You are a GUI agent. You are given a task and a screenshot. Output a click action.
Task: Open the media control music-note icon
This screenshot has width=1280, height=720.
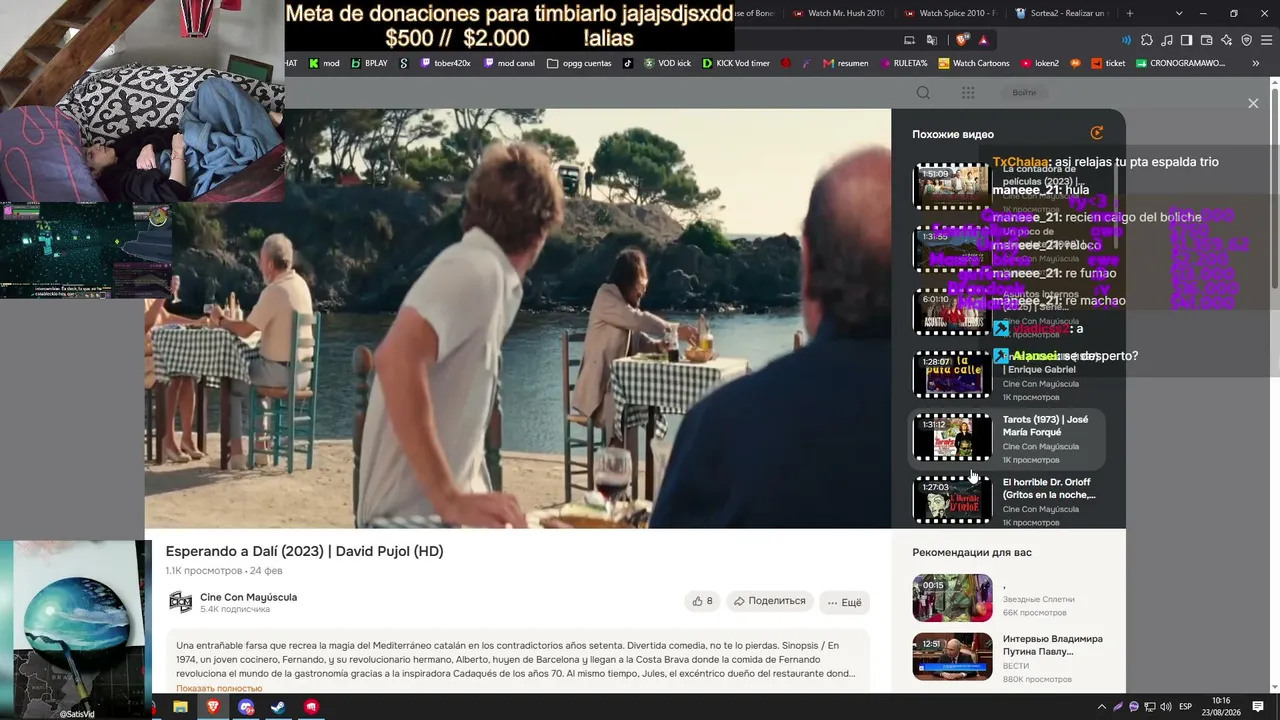point(1167,40)
